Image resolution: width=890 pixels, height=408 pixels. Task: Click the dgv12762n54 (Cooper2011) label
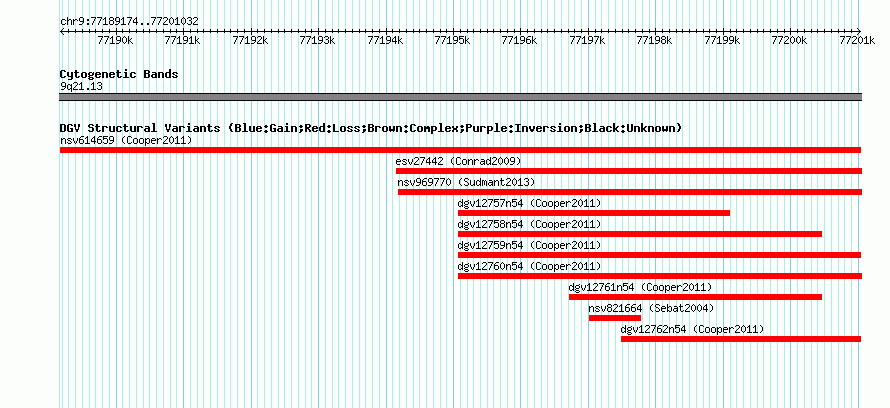[692, 329]
